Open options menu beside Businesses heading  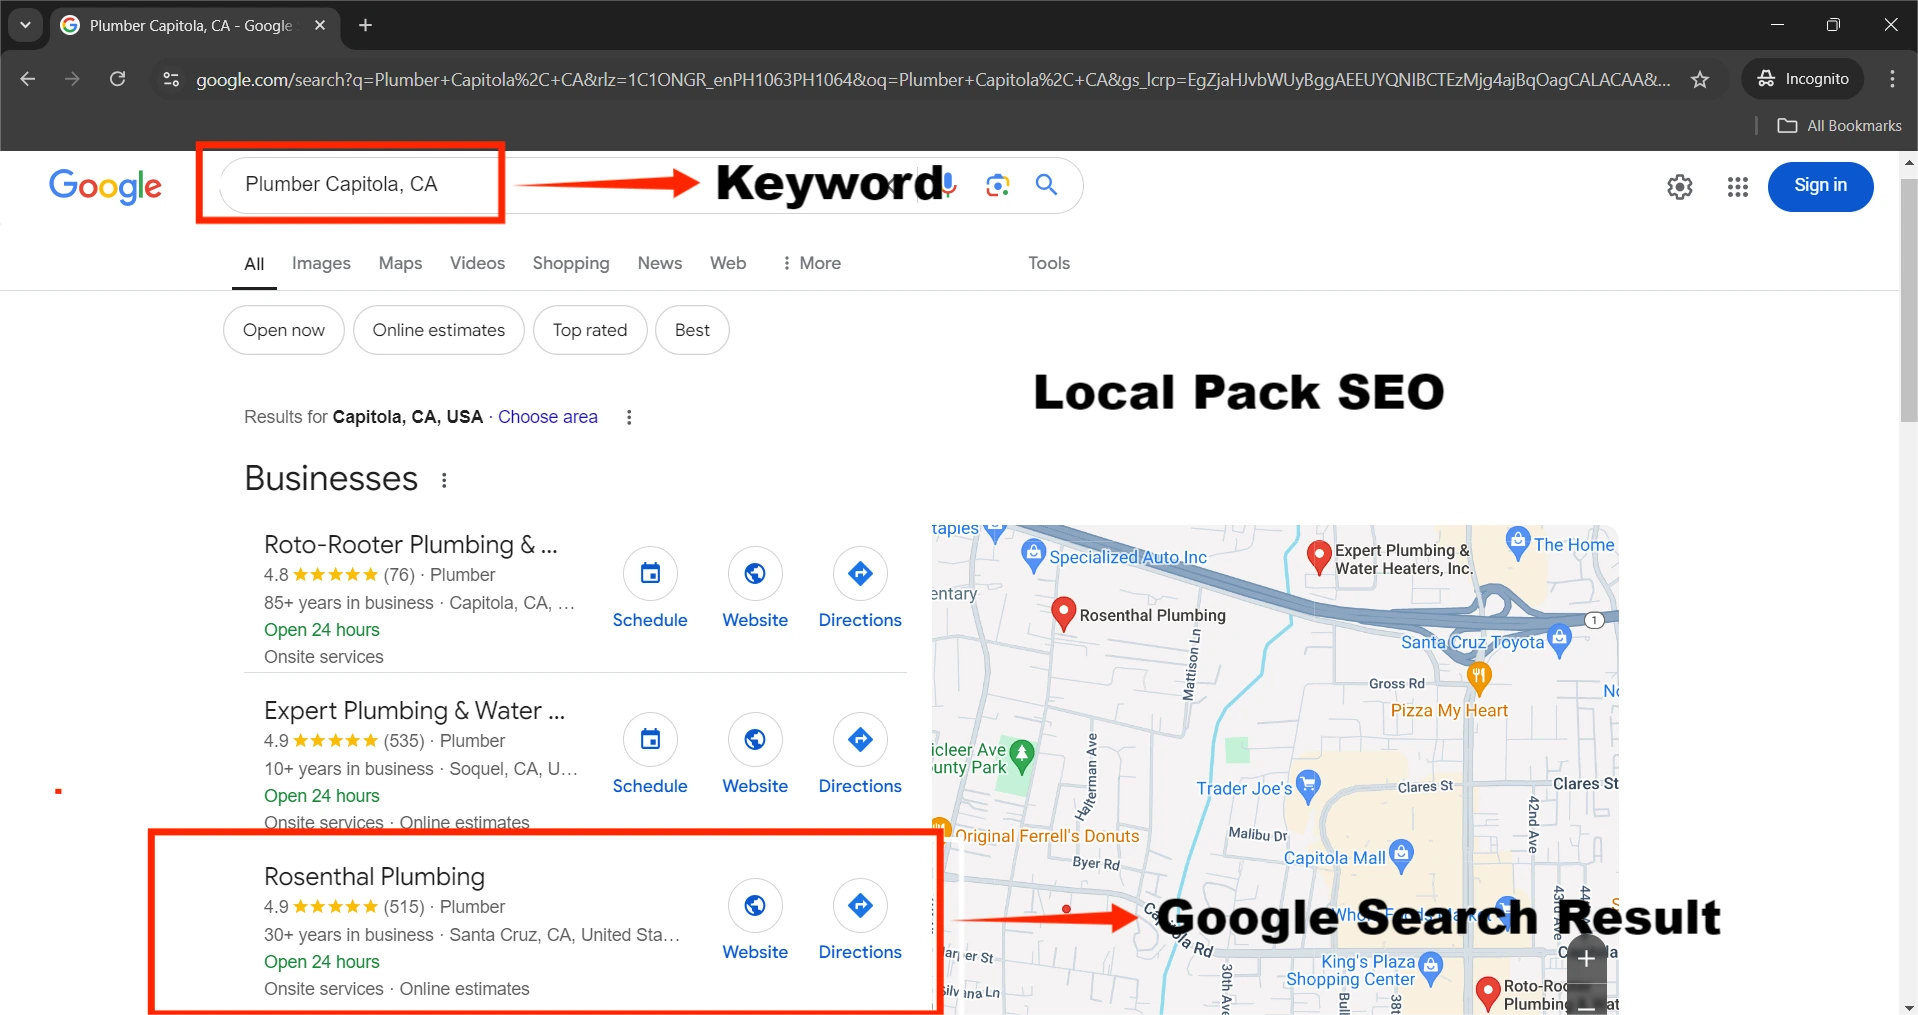pyautogui.click(x=444, y=480)
